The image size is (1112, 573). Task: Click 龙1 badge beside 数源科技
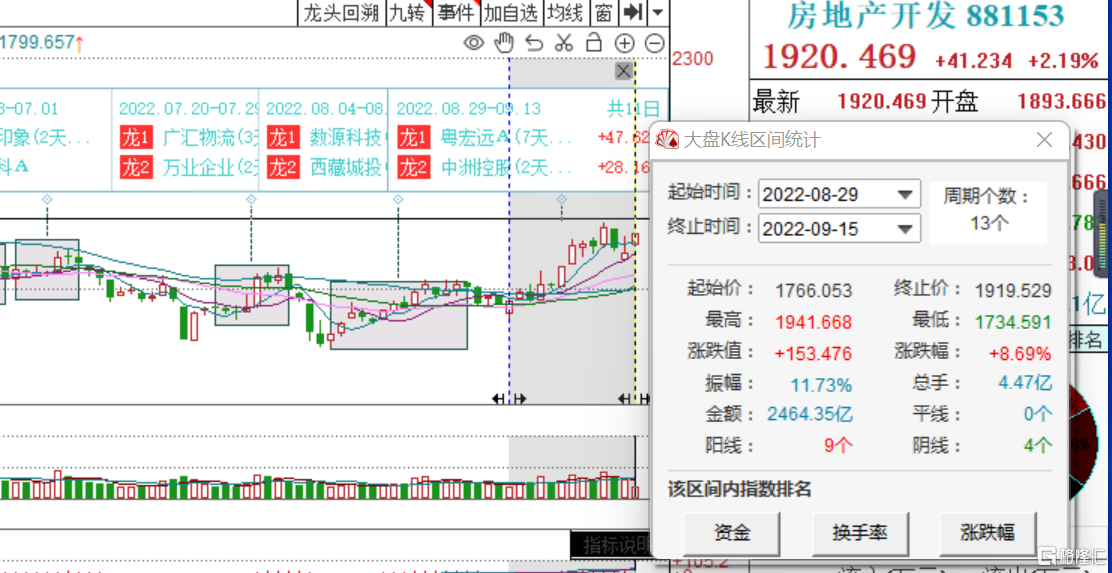click(282, 137)
